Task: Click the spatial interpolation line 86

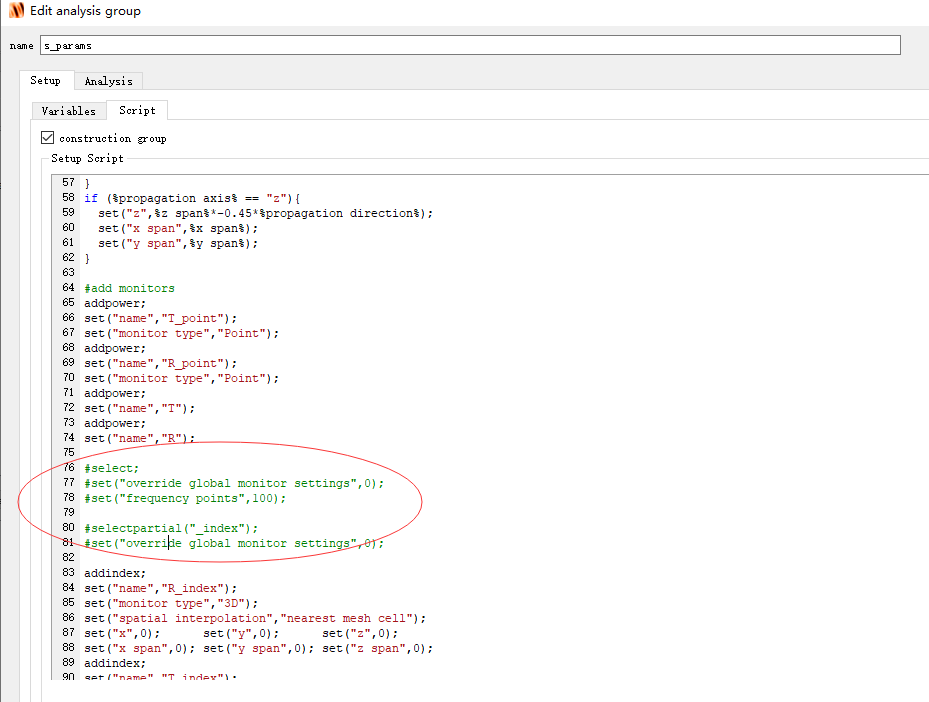Action: [255, 618]
